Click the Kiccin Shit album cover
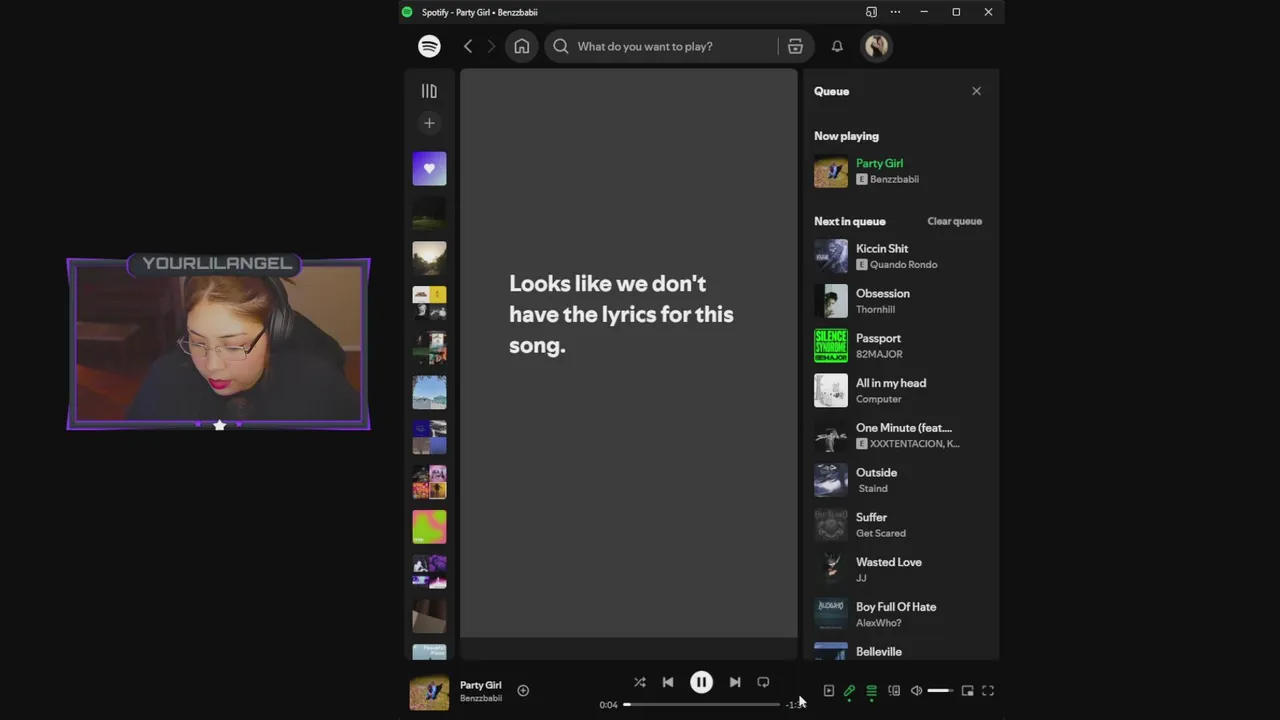The width and height of the screenshot is (1280, 720). tap(831, 256)
